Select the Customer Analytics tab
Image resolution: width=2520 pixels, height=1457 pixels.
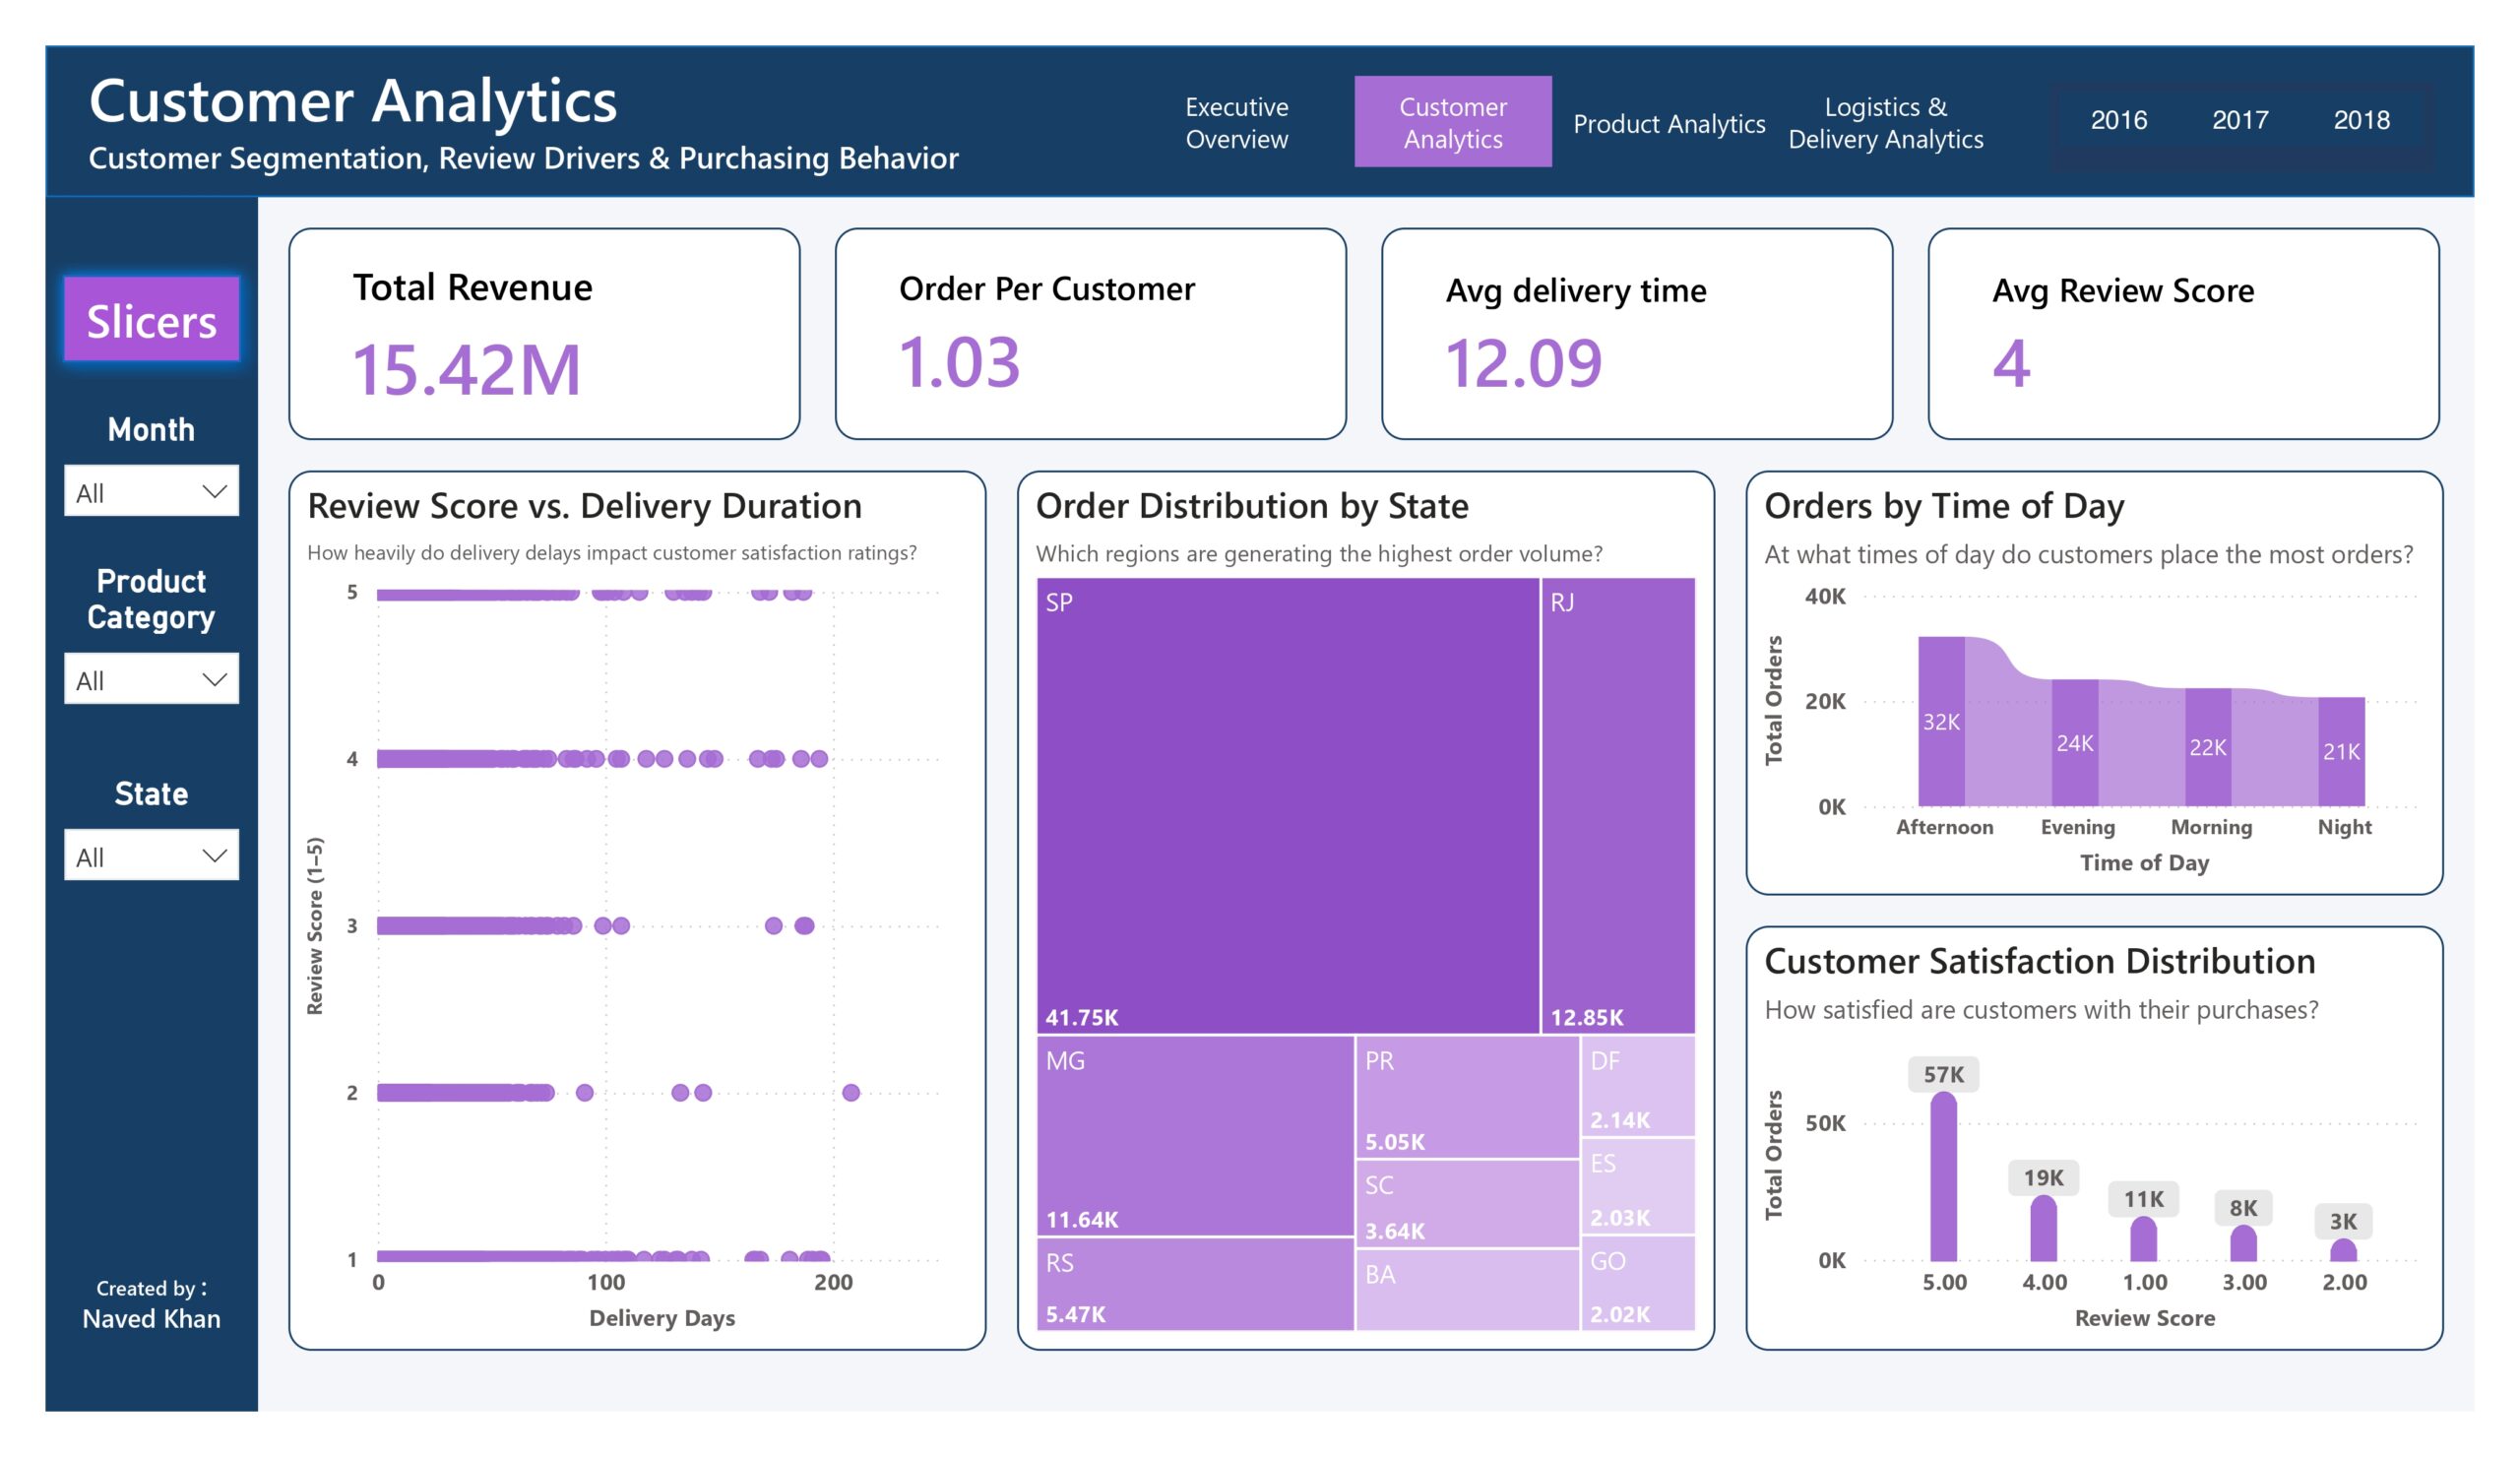1453,122
